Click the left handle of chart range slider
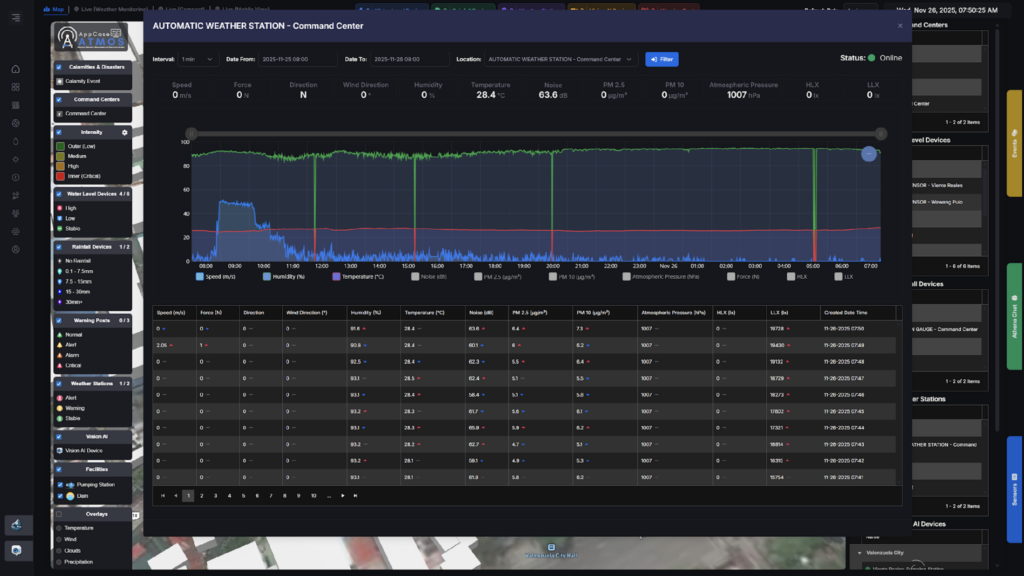 click(x=191, y=134)
